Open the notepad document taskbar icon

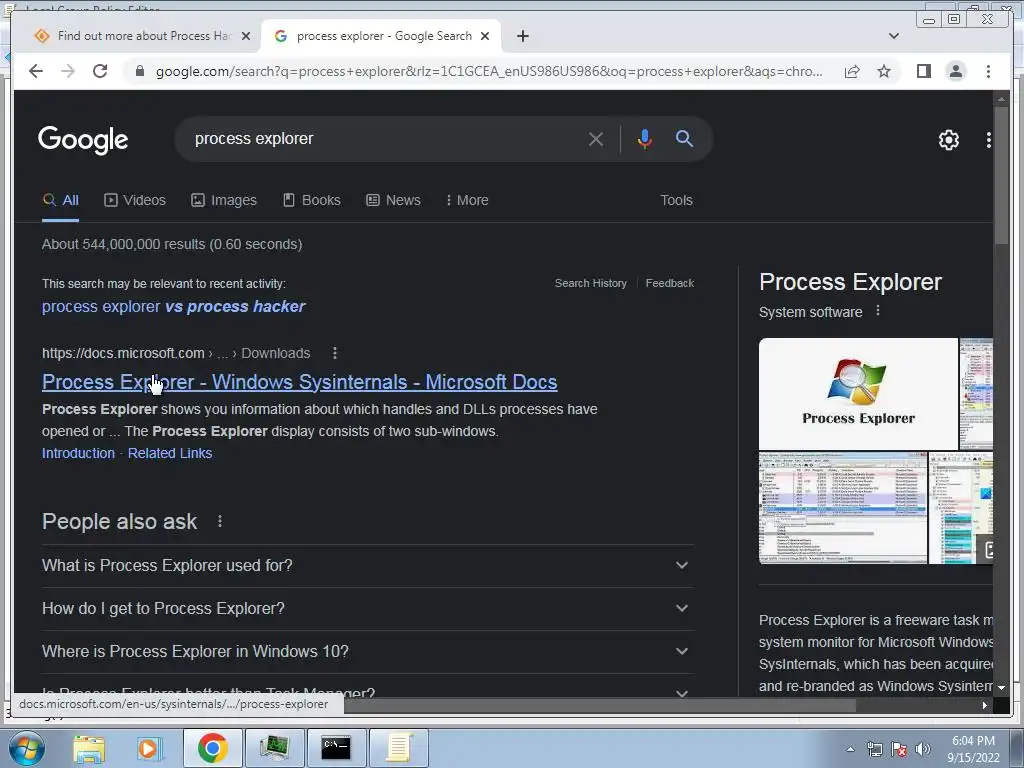click(398, 748)
